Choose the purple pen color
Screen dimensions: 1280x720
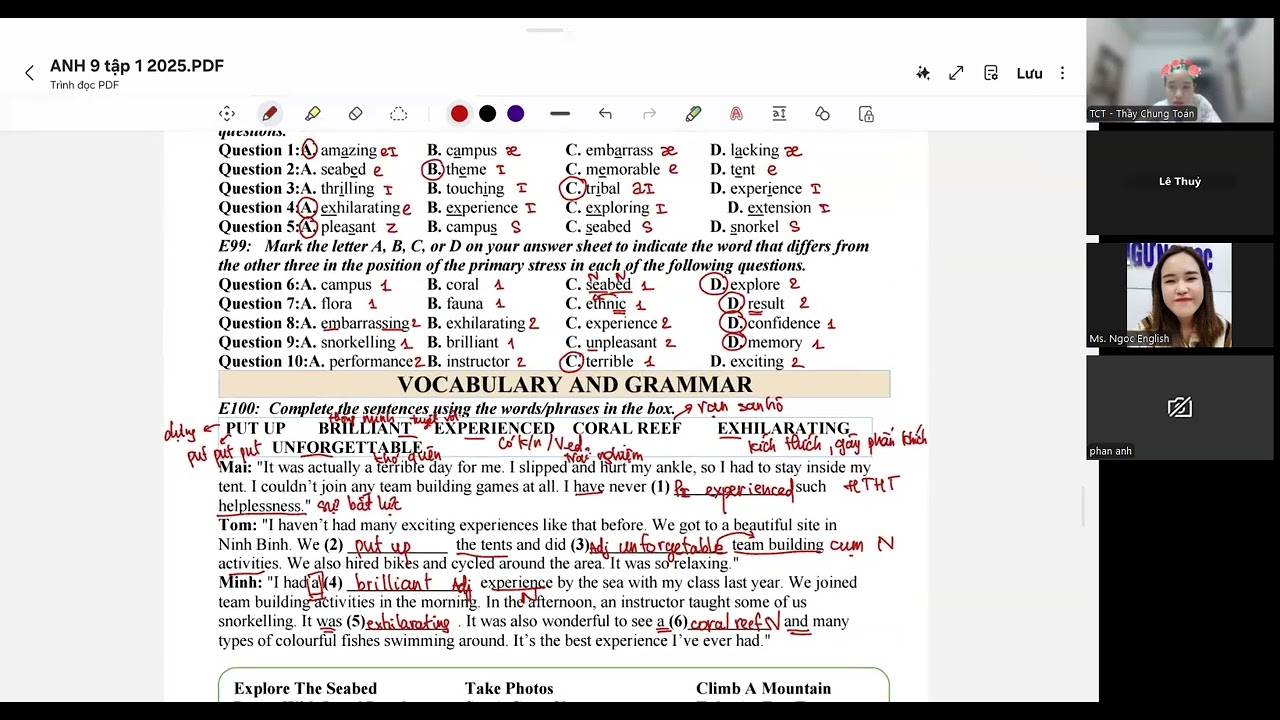coord(515,114)
